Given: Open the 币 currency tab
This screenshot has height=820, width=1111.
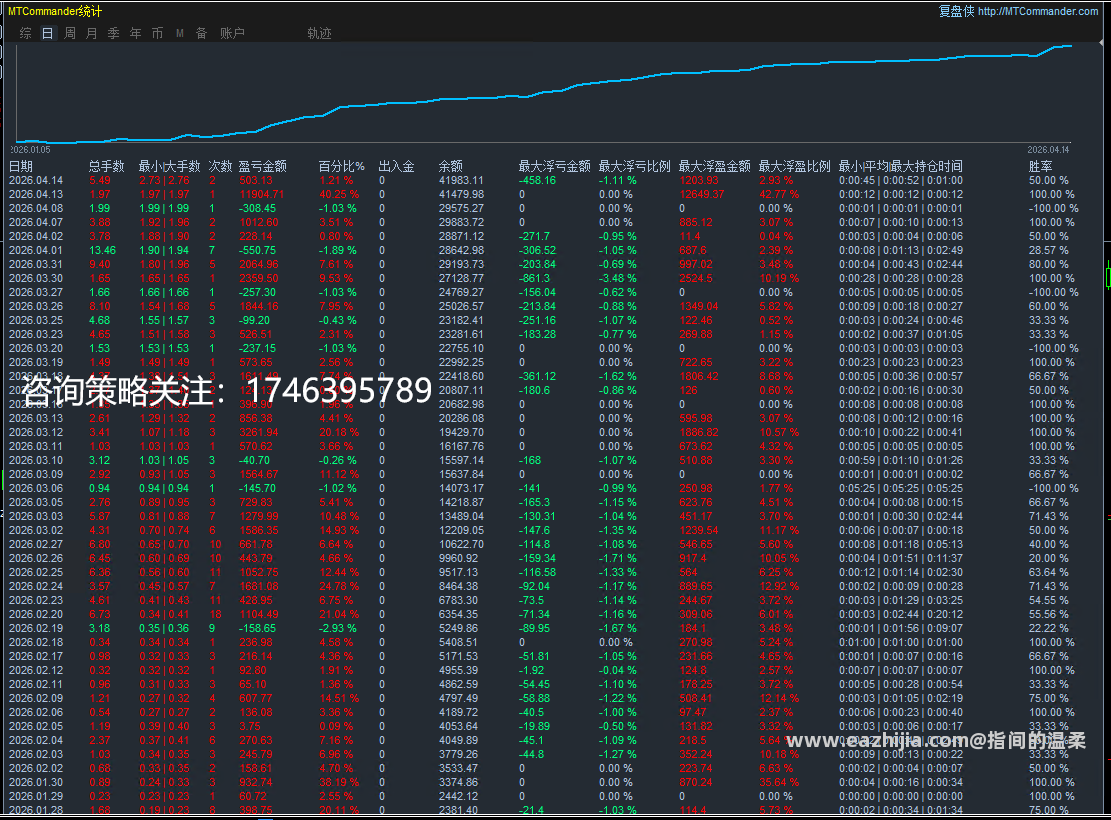Looking at the screenshot, I should [x=157, y=33].
